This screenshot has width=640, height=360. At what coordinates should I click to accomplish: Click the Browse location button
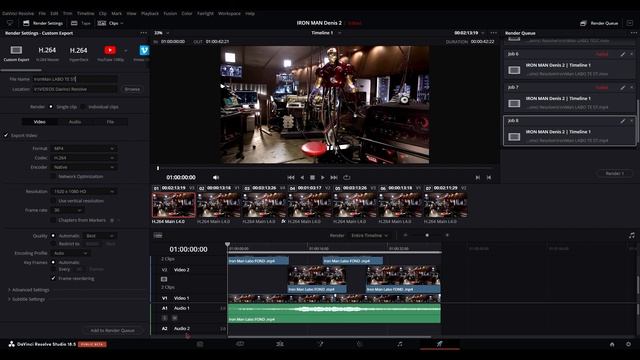[x=132, y=89]
